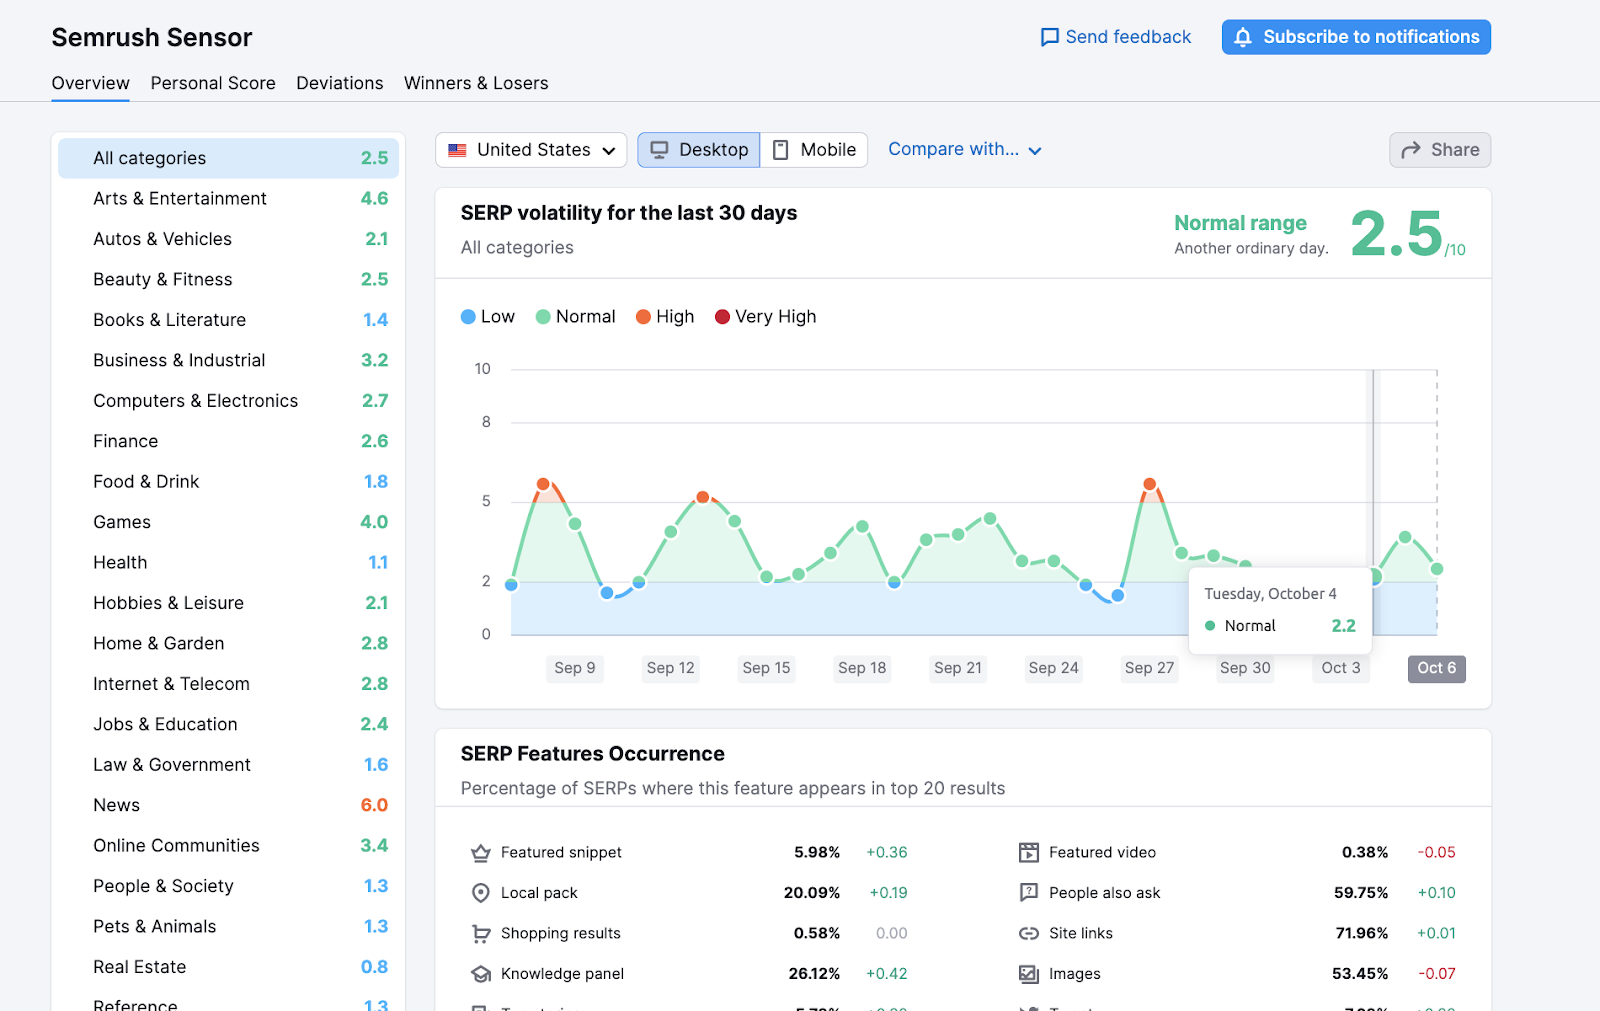
Task: Select Pets & Animals category
Action: [229, 927]
